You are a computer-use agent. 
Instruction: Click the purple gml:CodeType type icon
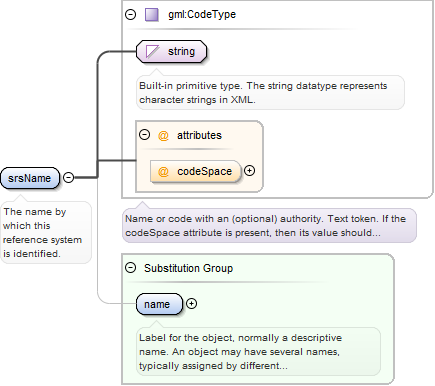pyautogui.click(x=152, y=15)
